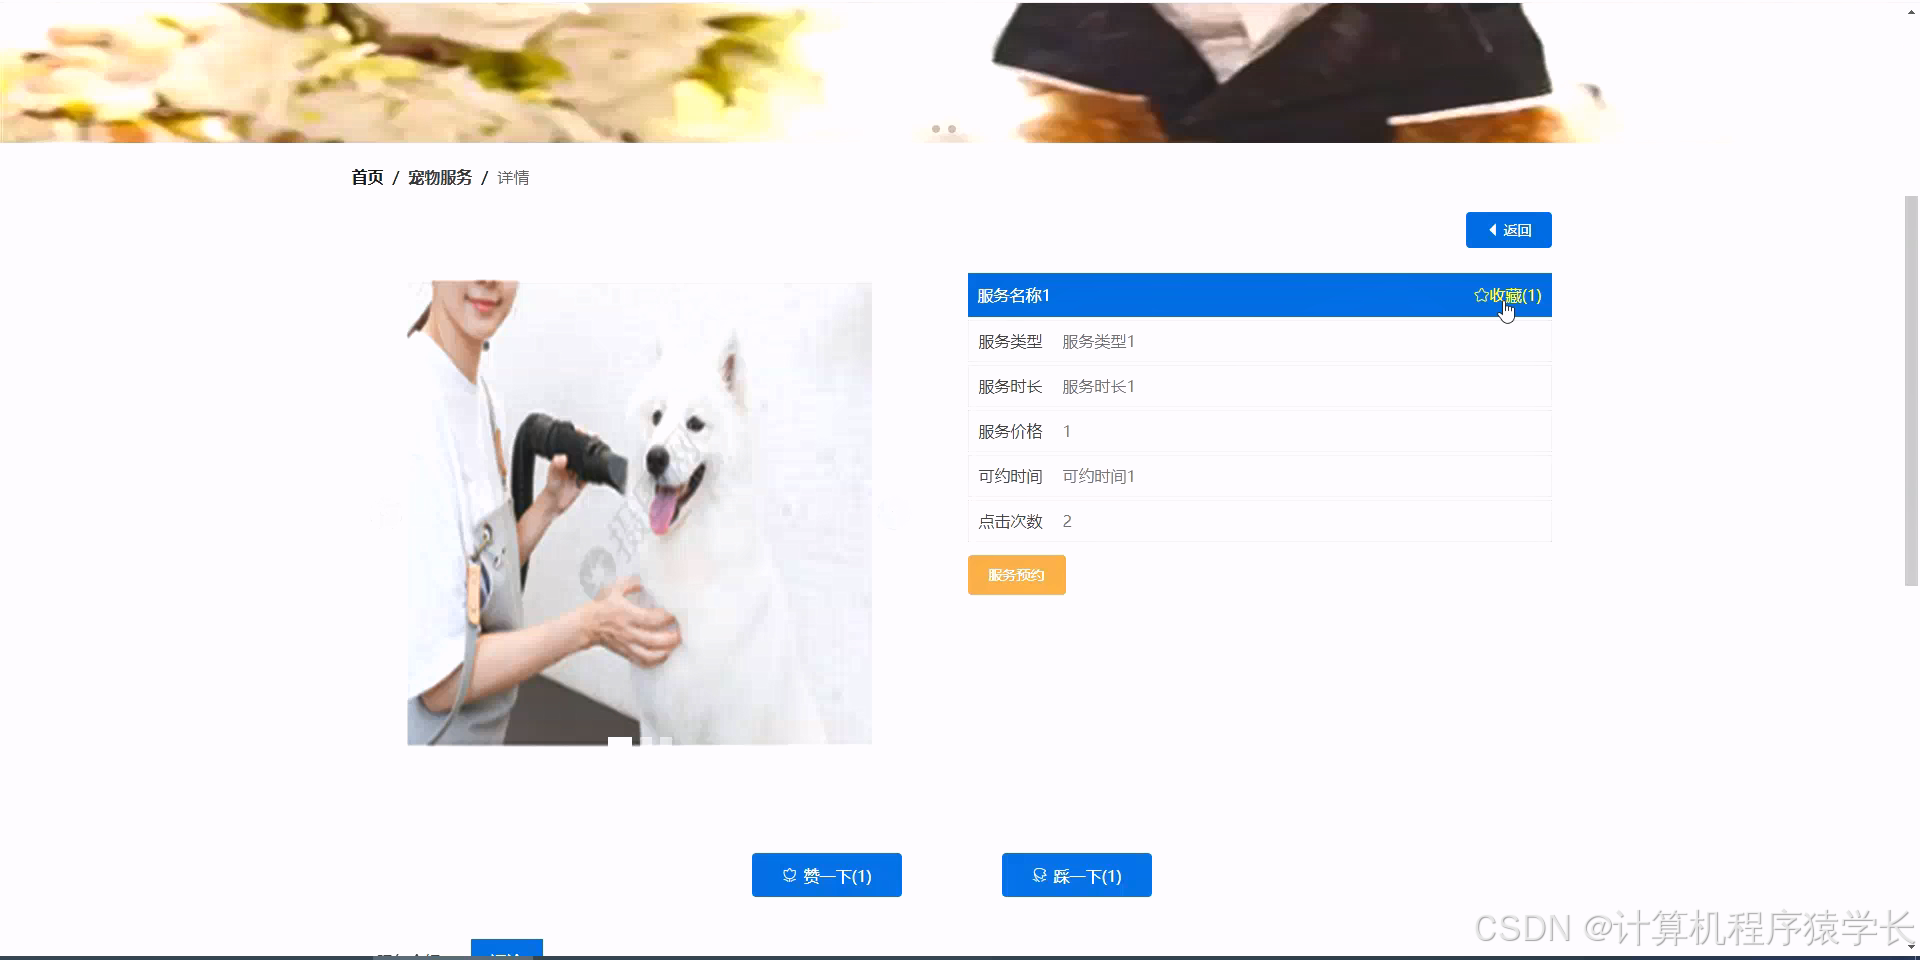Click the thumbs-down icon inside 踩一下 button

point(1039,875)
